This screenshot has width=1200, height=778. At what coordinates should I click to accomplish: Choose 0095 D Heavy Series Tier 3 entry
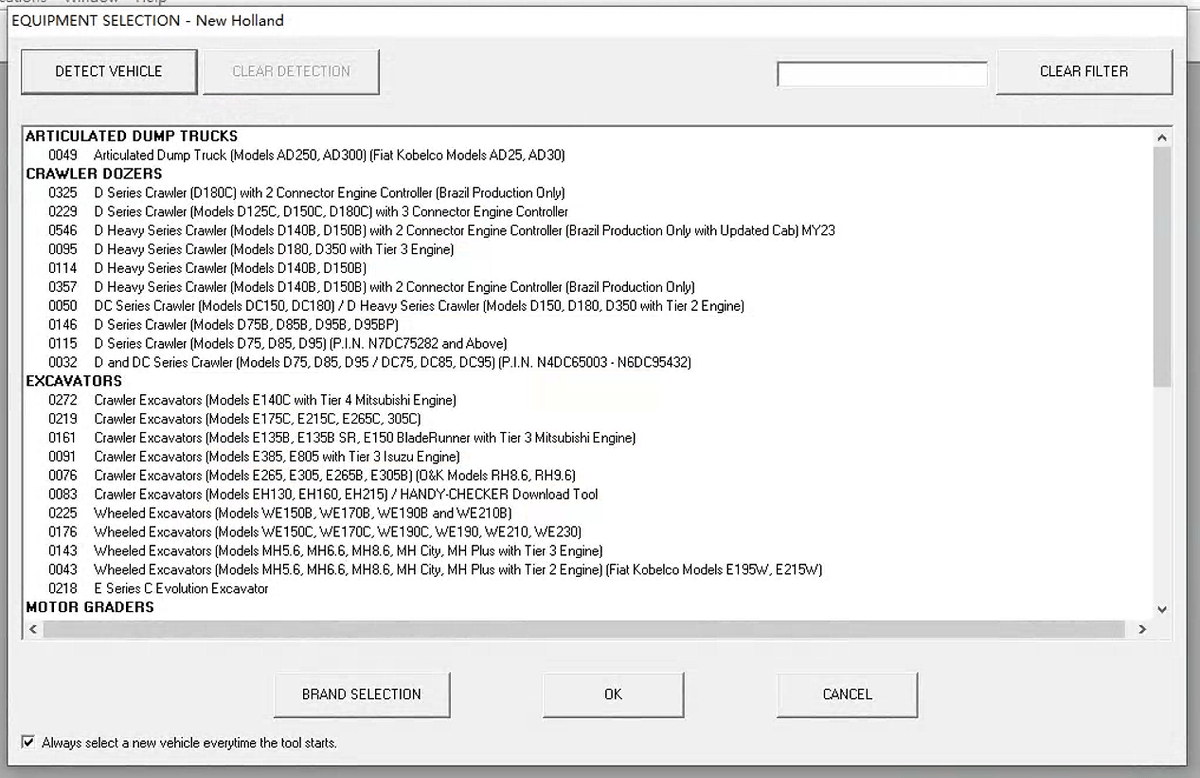pyautogui.click(x=273, y=249)
